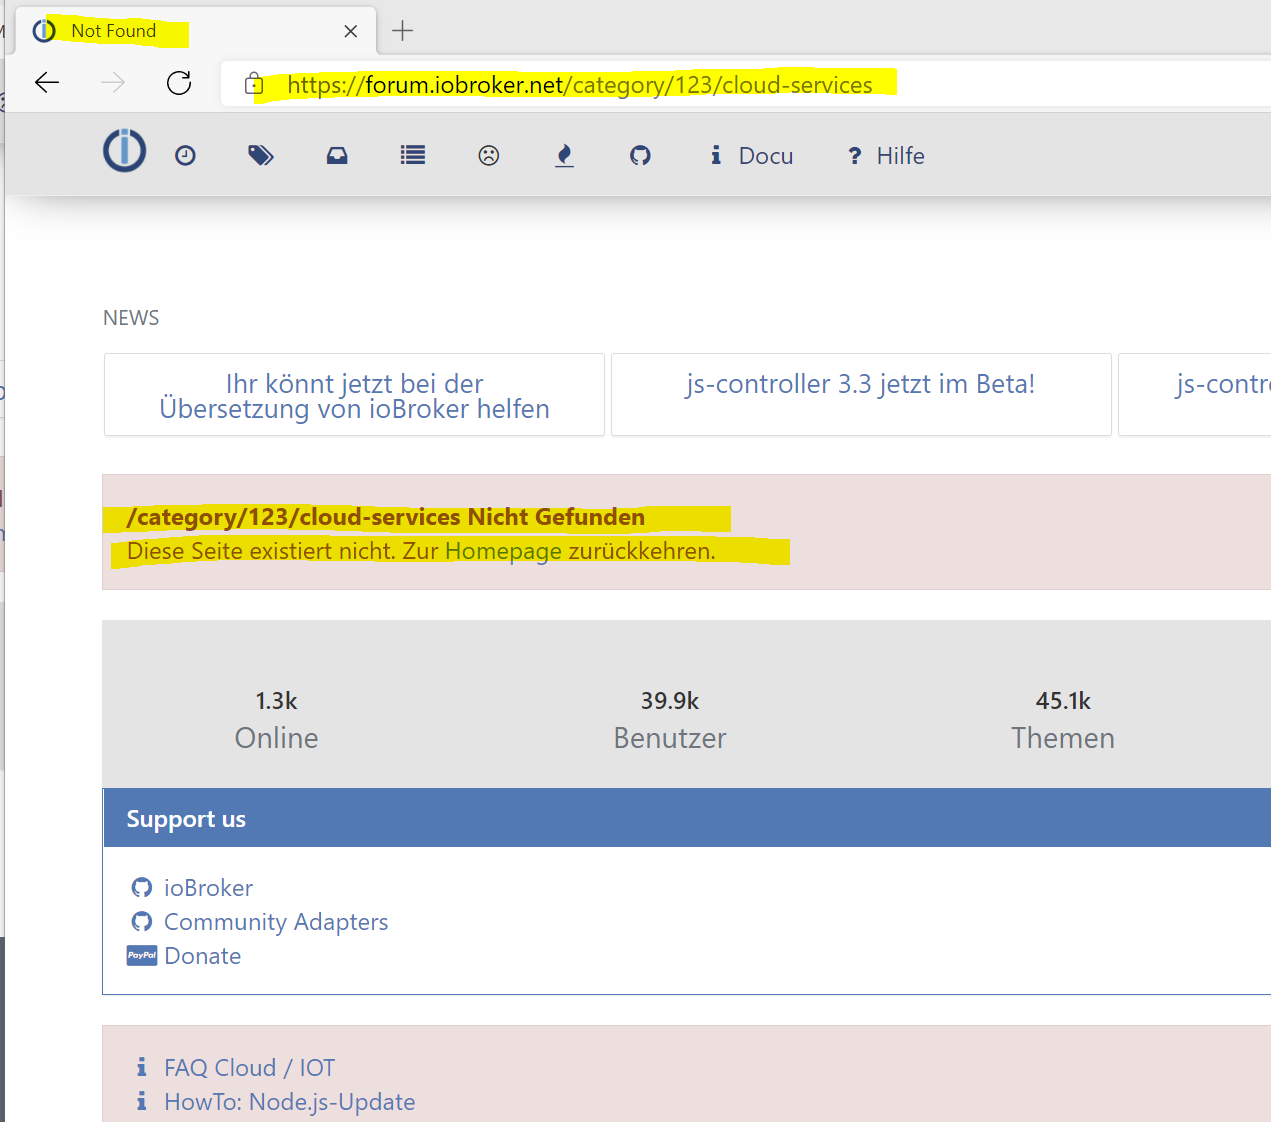
Task: Click the site lock icon in the address bar
Action: pyautogui.click(x=254, y=84)
